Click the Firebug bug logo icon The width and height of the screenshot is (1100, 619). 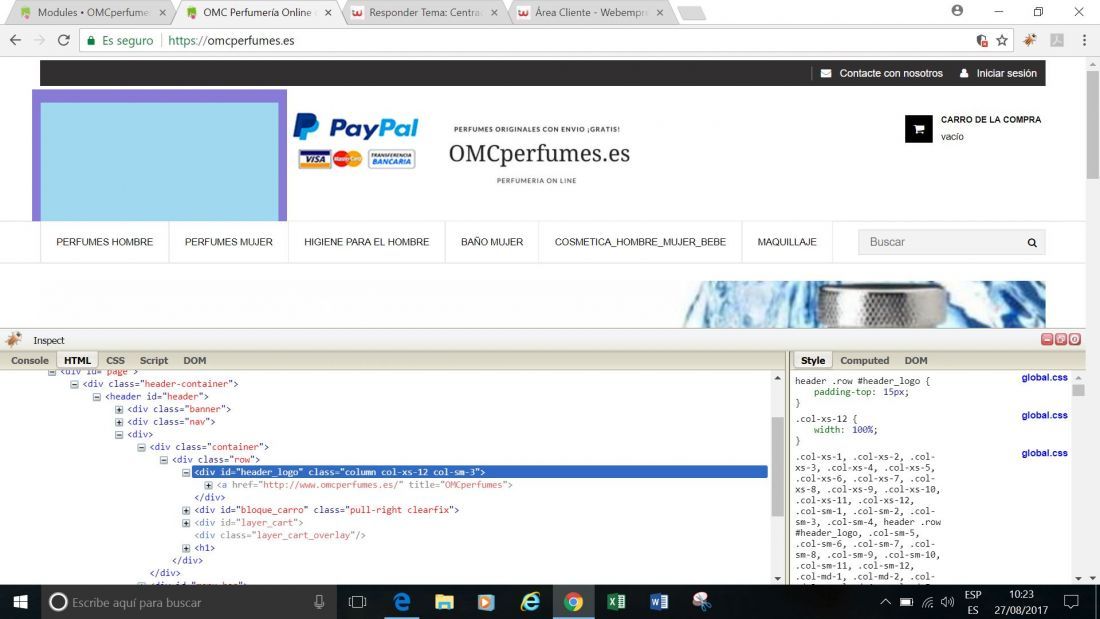pyautogui.click(x=13, y=340)
